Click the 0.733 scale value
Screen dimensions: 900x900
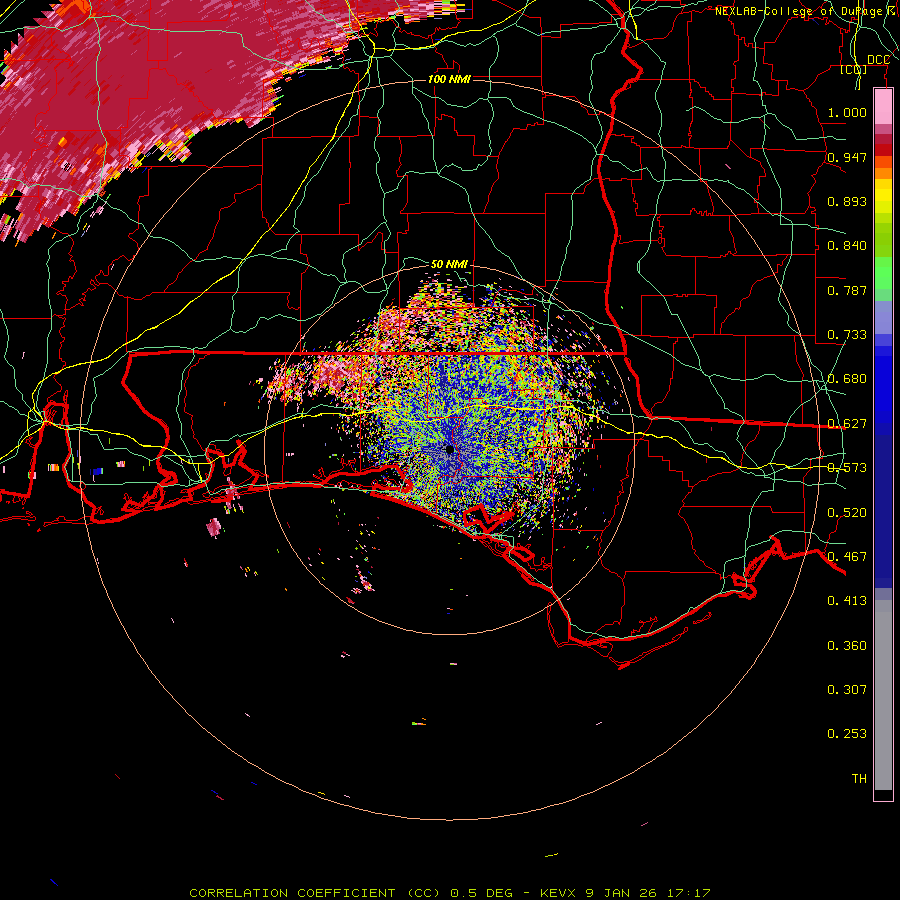[x=847, y=335]
